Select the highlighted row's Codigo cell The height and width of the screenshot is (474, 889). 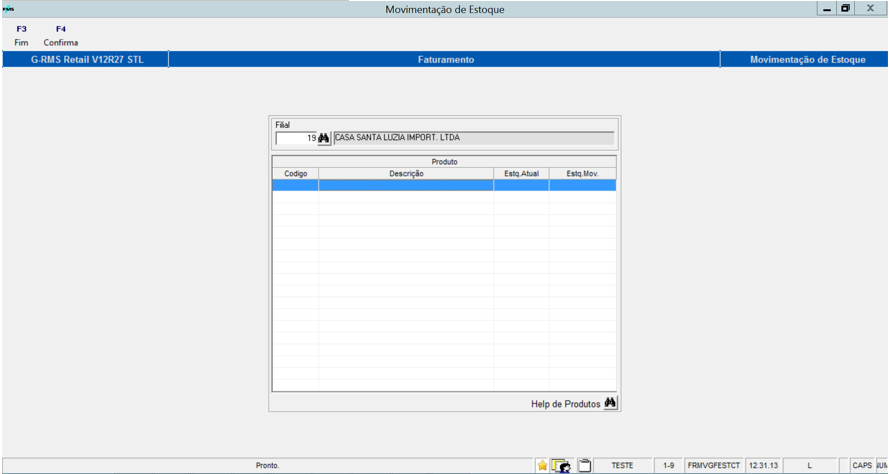pyautogui.click(x=295, y=185)
